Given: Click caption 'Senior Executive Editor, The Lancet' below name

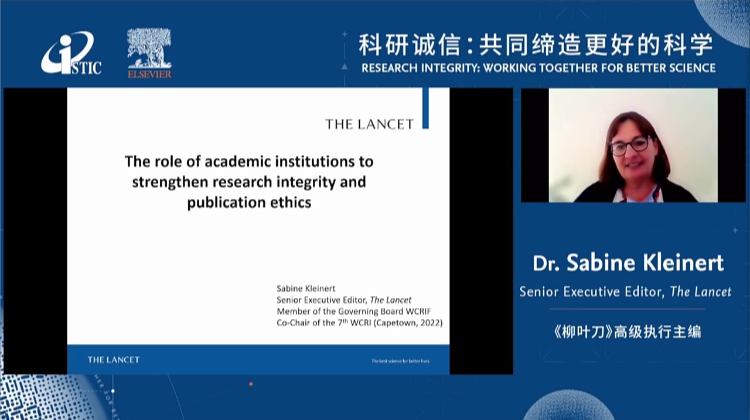Looking at the screenshot, I should click(625, 292).
